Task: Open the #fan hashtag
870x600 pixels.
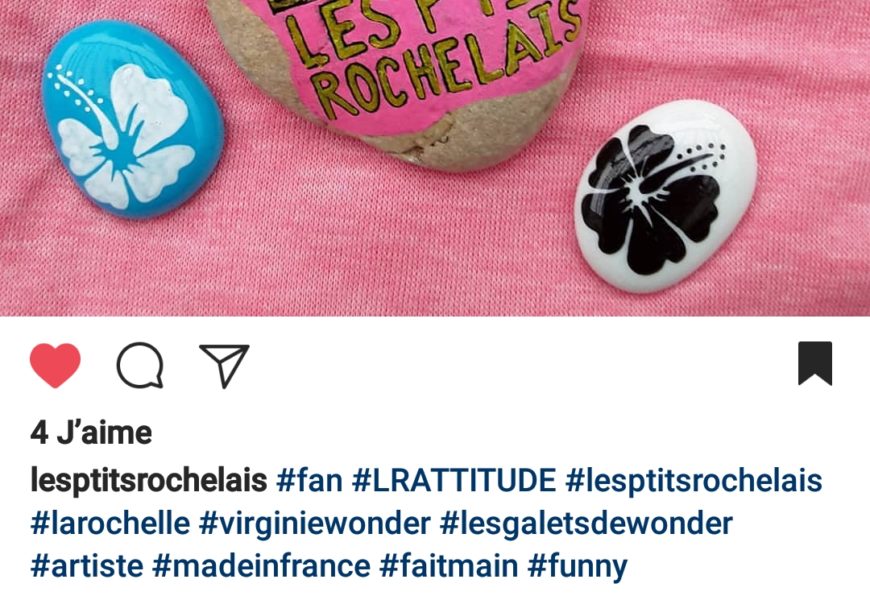Action: coord(309,480)
